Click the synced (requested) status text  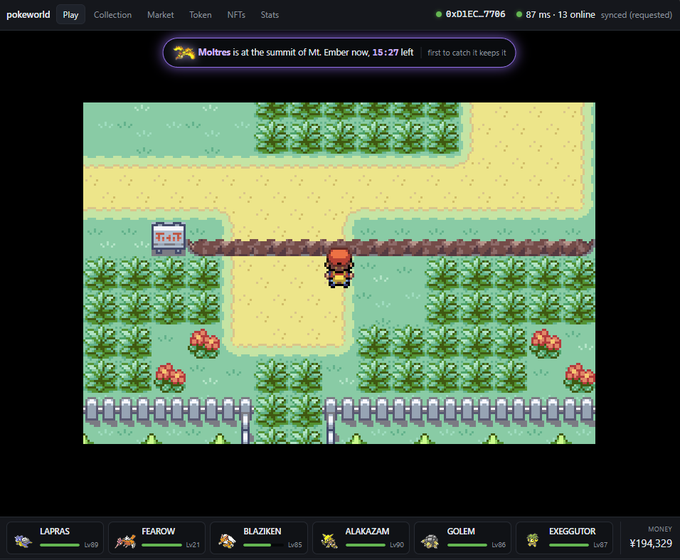click(636, 15)
